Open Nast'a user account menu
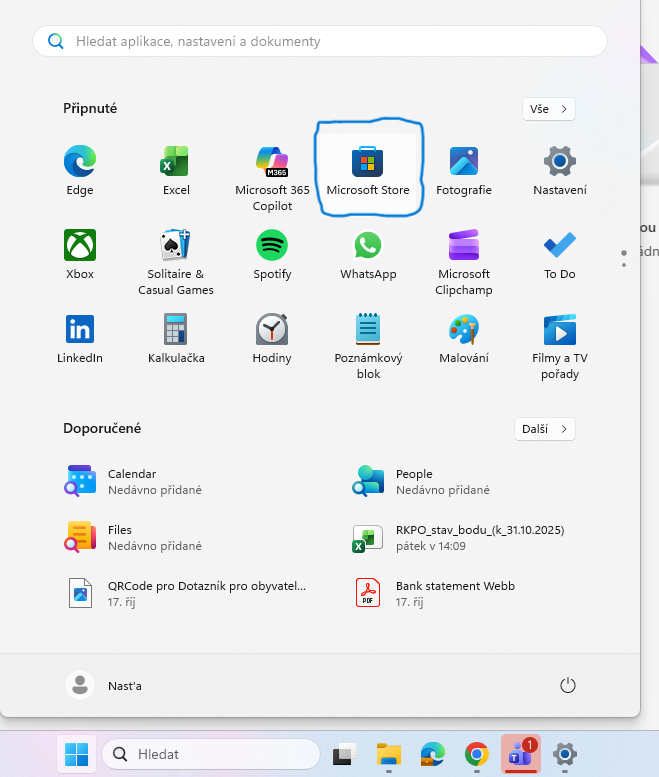Viewport: 659px width, 777px height. point(104,685)
